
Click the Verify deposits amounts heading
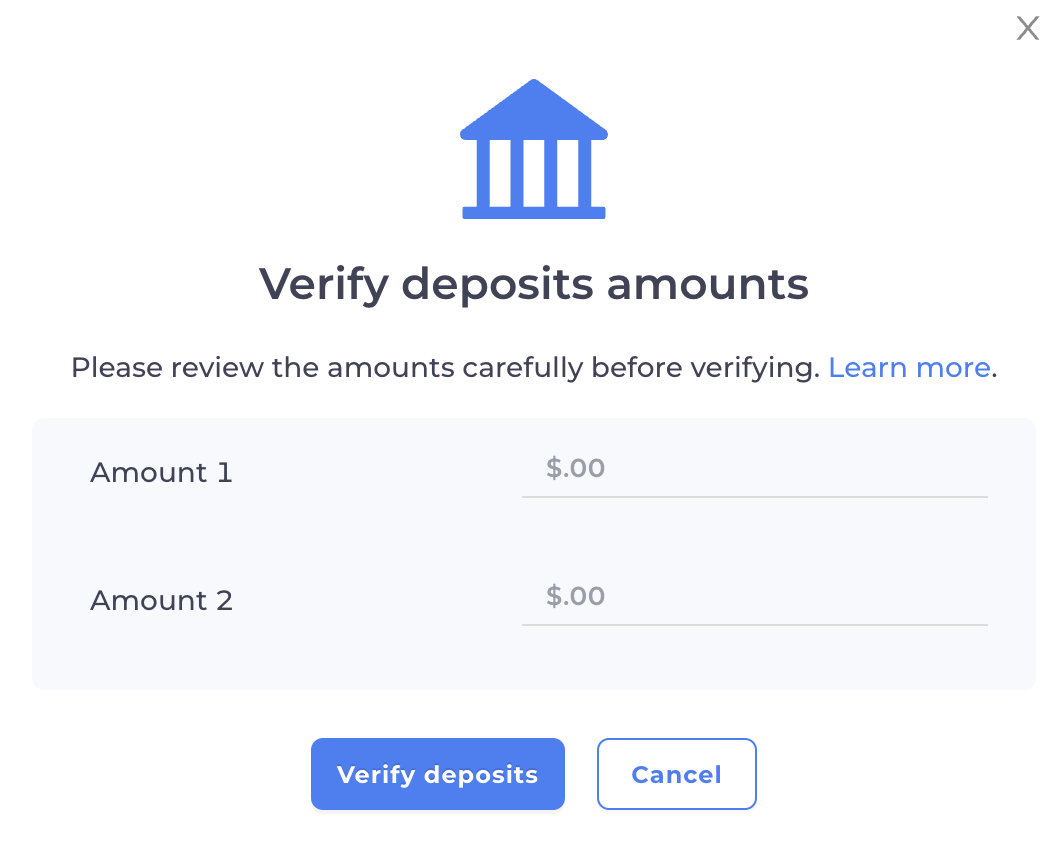tap(533, 284)
